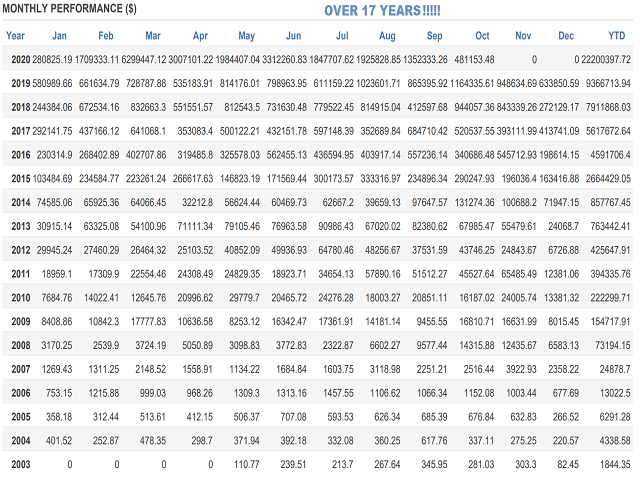The width and height of the screenshot is (640, 480).
Task: Click the 2017 Sep value 684710.42
Action: (x=427, y=131)
